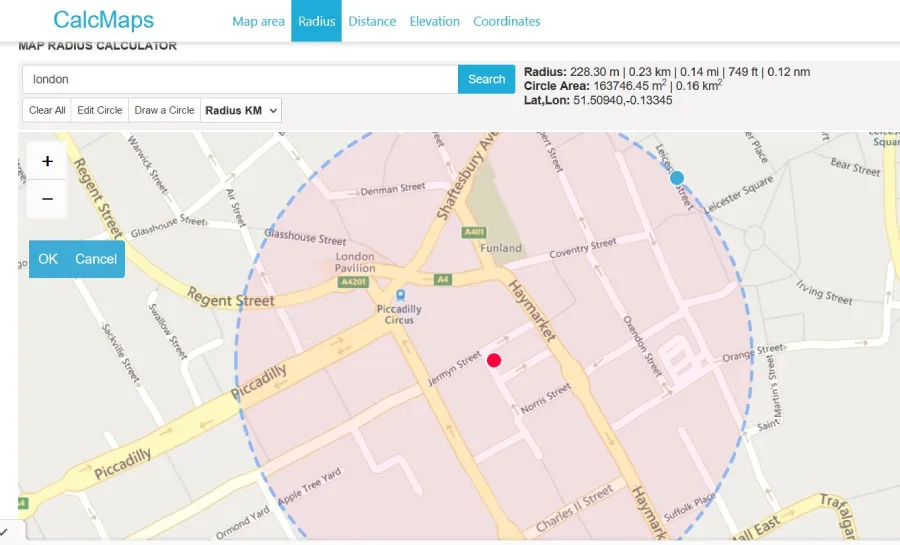Click the Search button
Screen dimensions: 900x545
point(486,79)
